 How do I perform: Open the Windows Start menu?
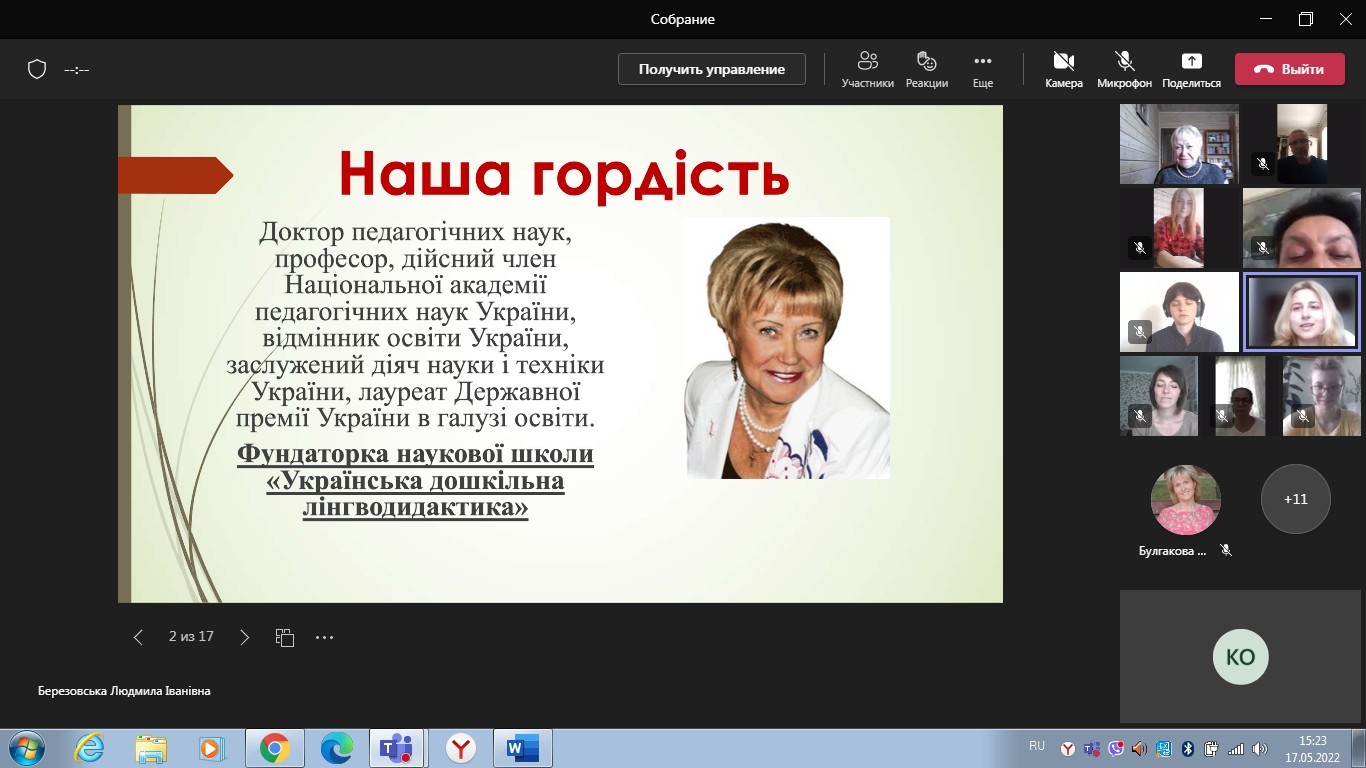25,747
